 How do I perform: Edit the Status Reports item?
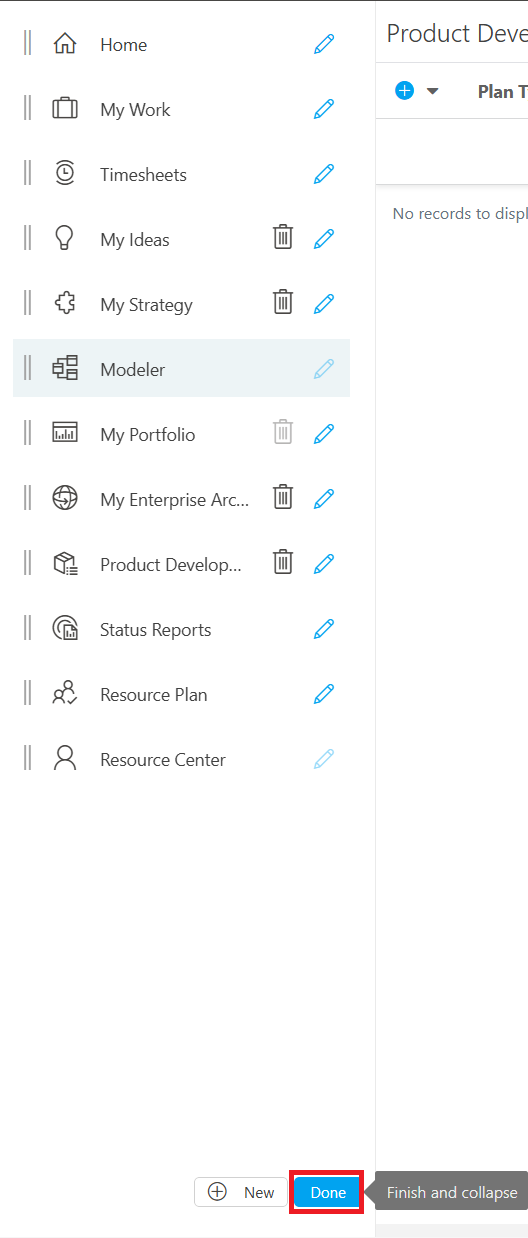point(323,629)
